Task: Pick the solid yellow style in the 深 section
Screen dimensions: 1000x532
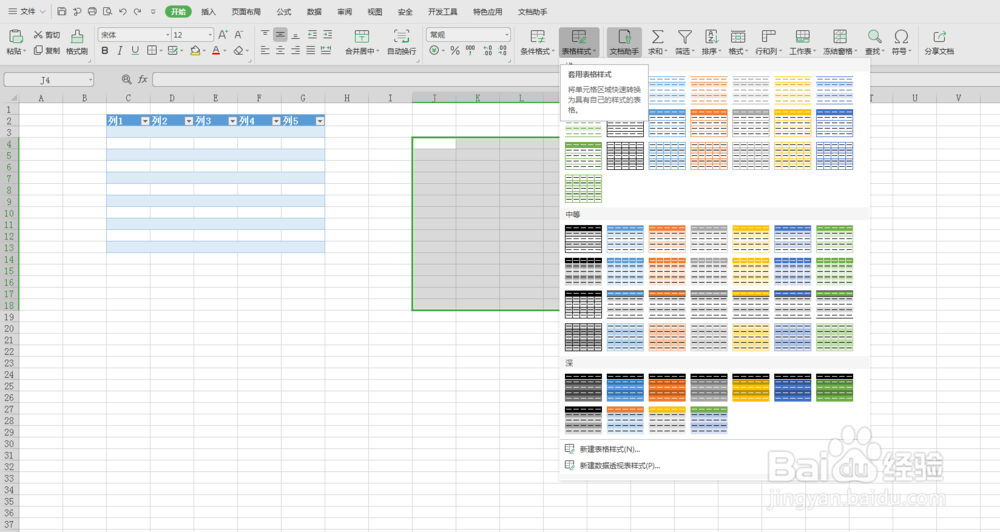Action: click(751, 387)
